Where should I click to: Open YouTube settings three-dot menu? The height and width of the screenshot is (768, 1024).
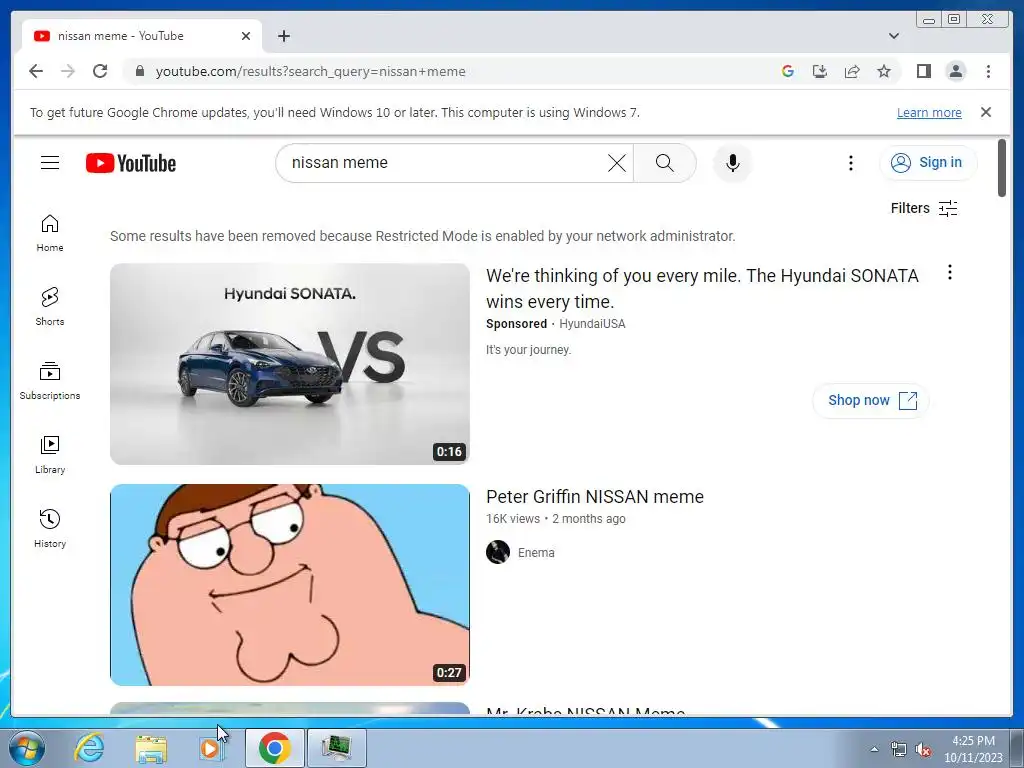(850, 163)
